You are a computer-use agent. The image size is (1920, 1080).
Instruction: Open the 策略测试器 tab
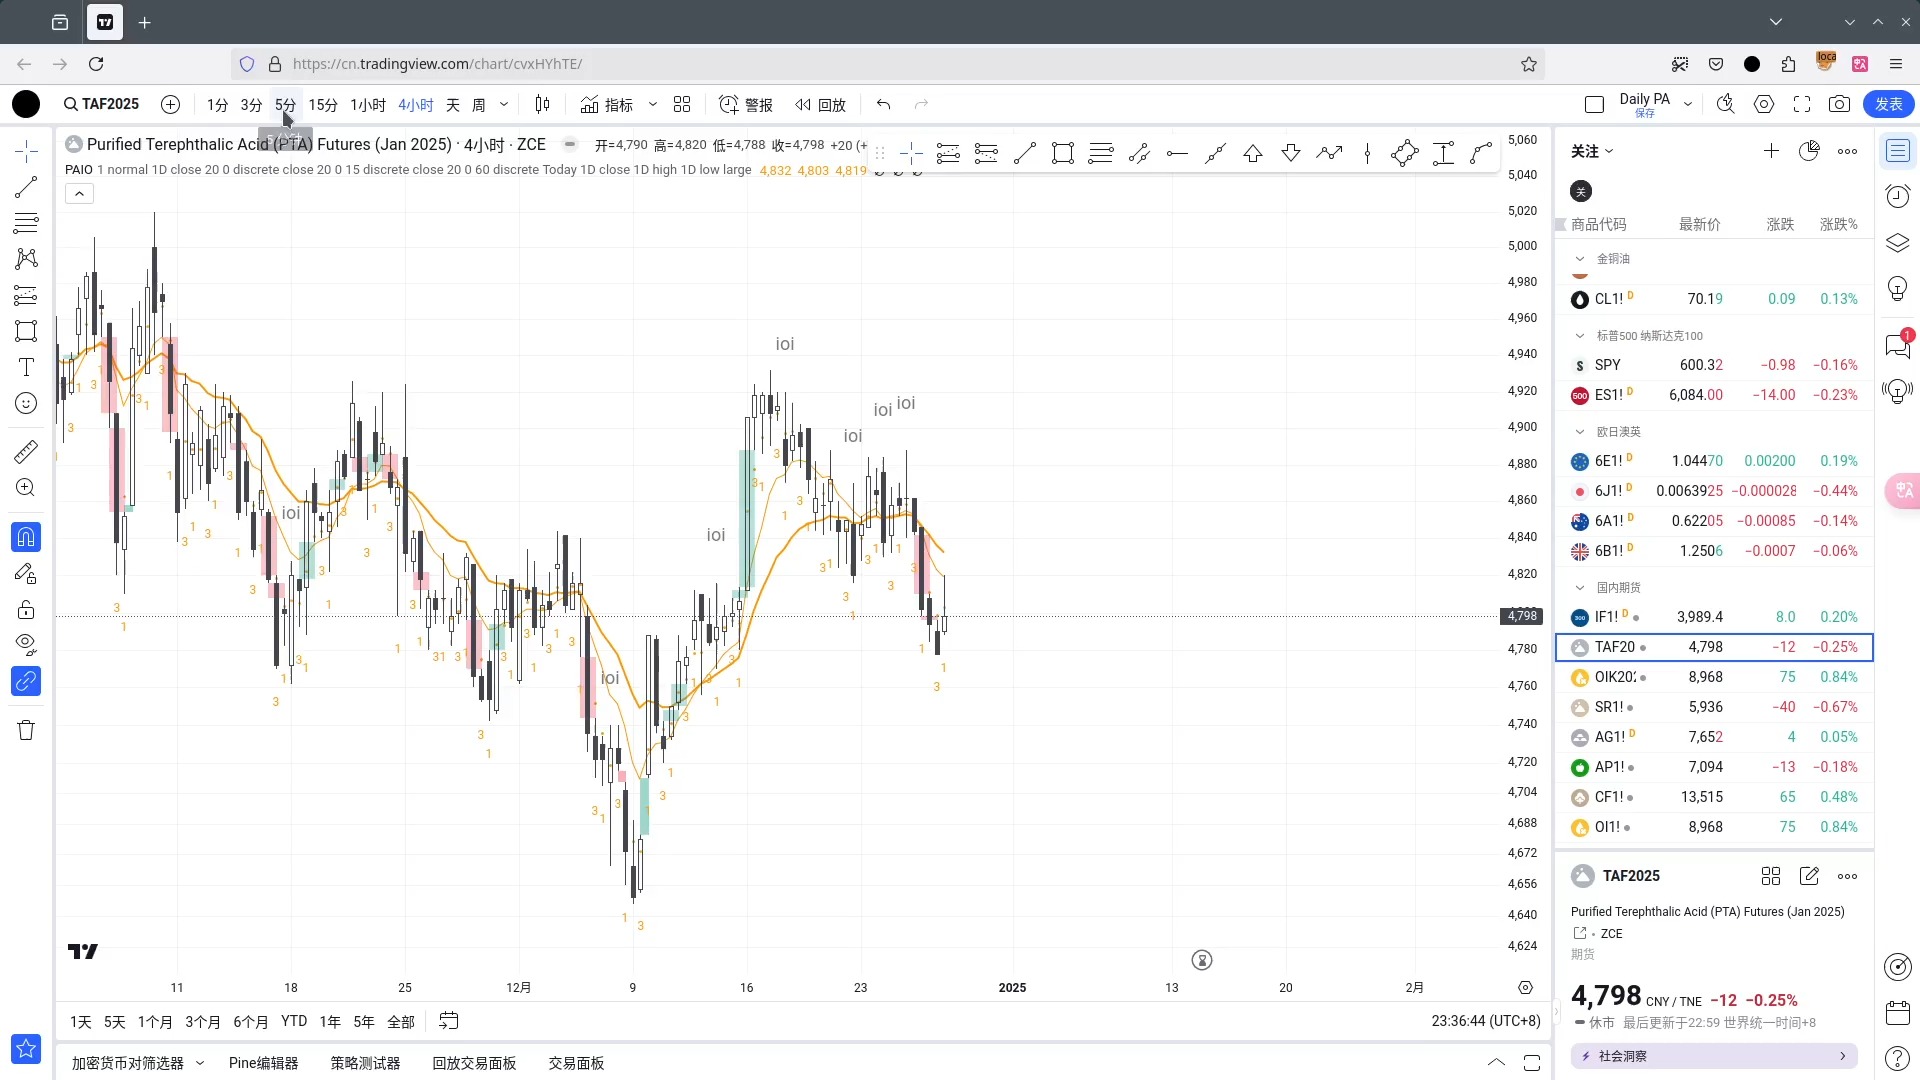coord(365,1063)
